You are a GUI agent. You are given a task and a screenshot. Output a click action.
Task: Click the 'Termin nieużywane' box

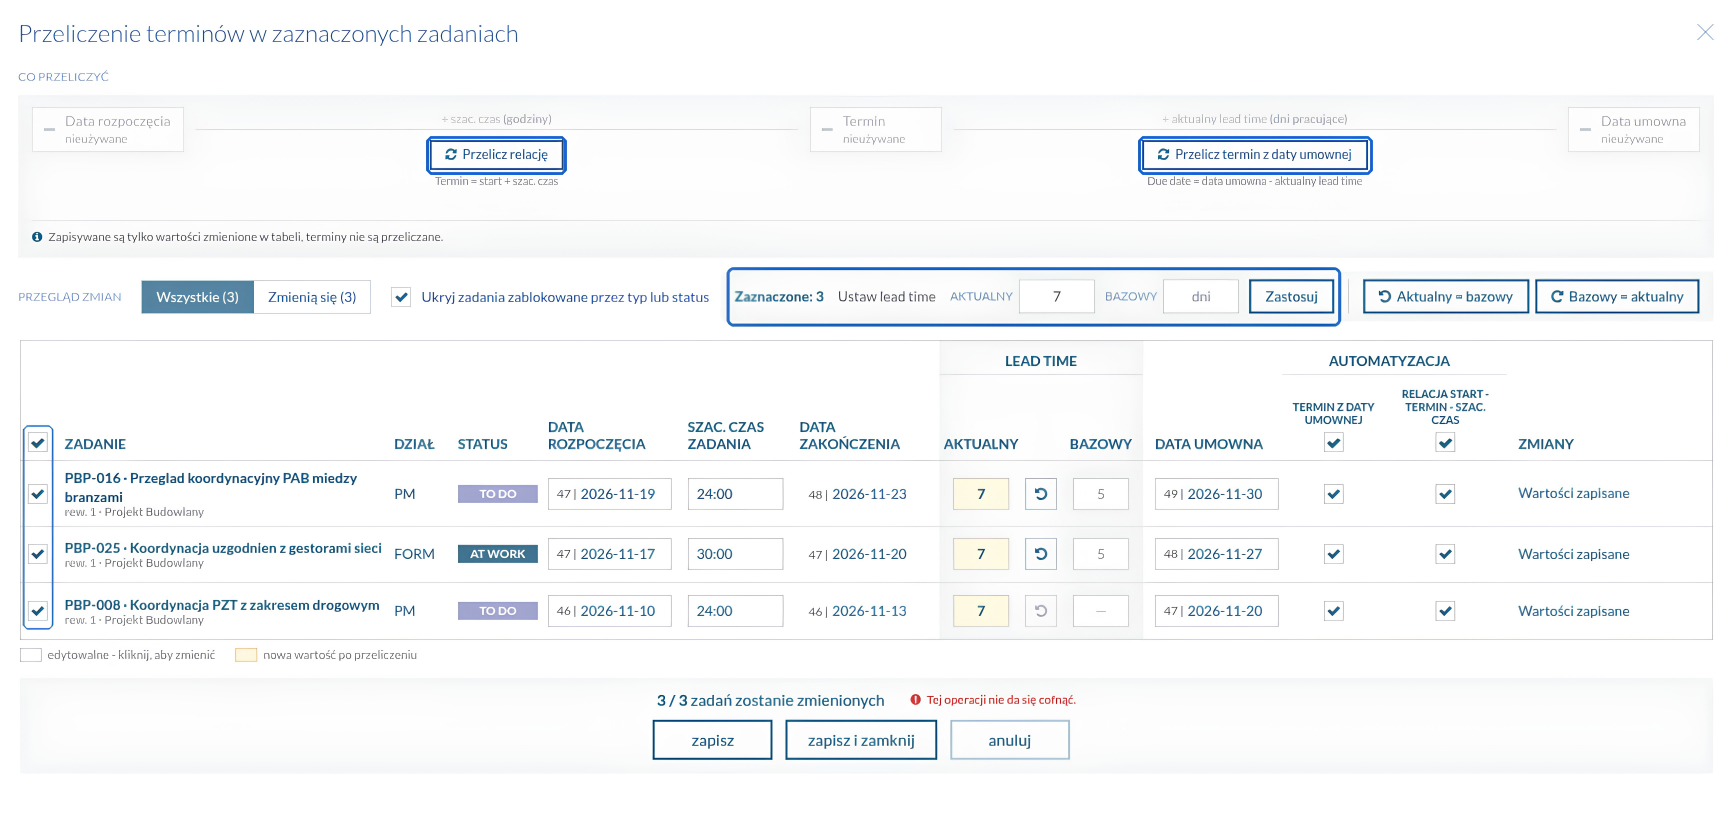[x=876, y=129]
